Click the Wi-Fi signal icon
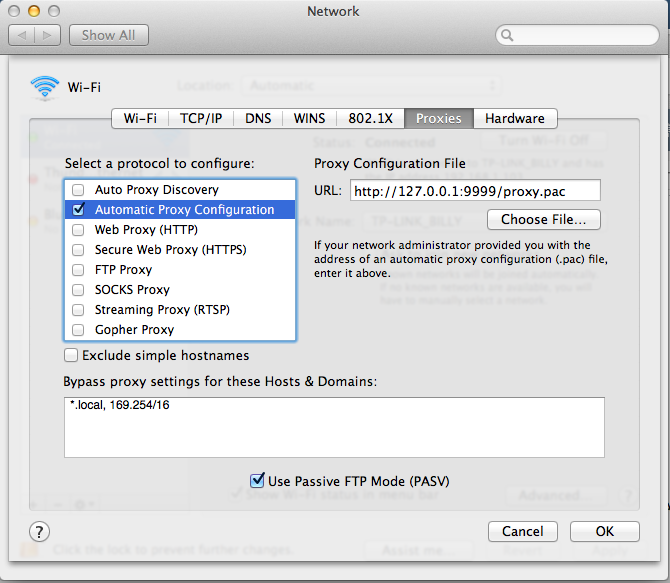This screenshot has width=670, height=583. (x=44, y=87)
